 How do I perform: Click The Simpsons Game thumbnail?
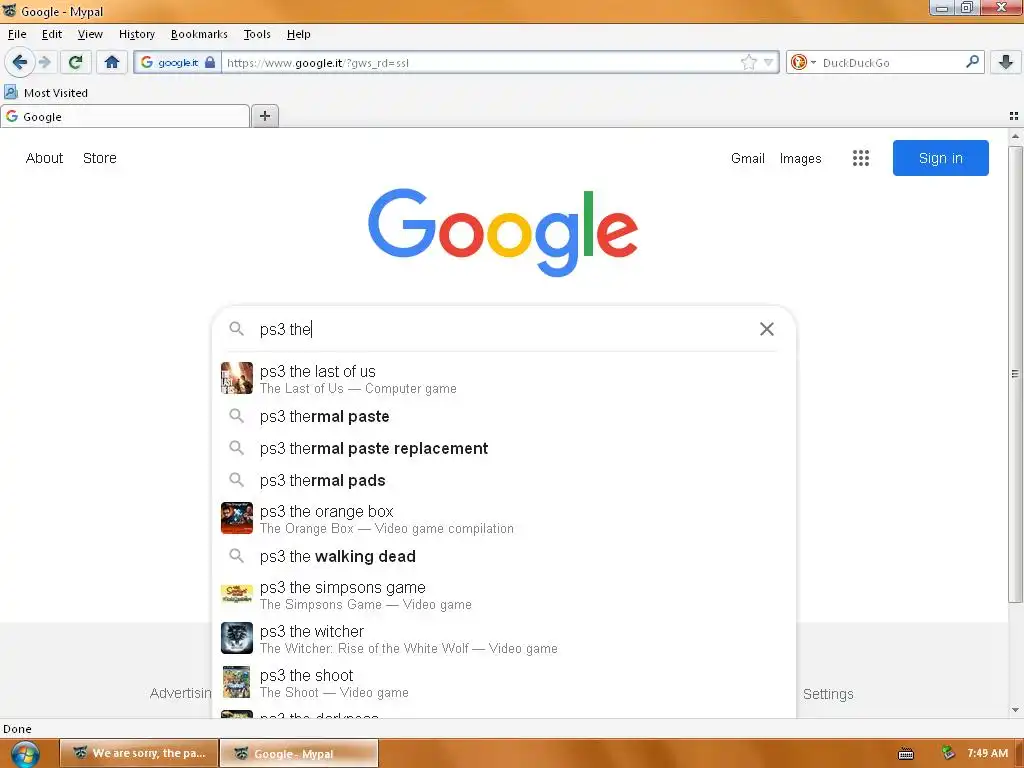click(x=236, y=594)
